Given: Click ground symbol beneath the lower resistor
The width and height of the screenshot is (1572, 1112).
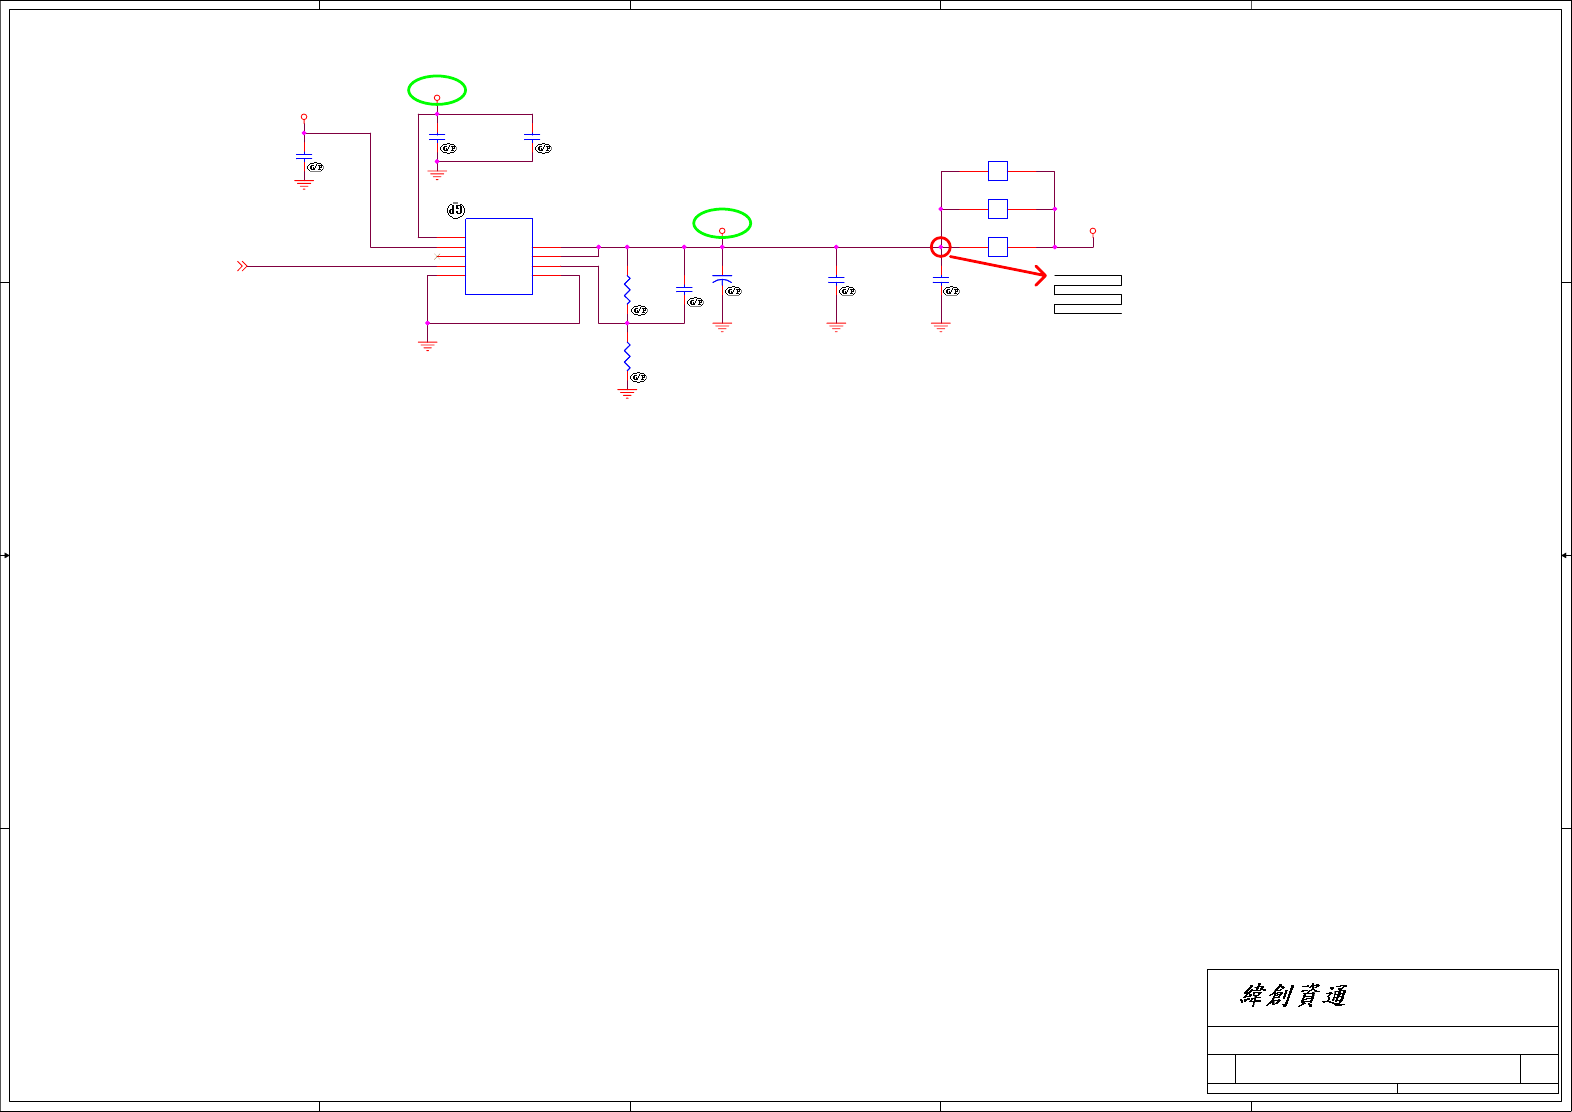Looking at the screenshot, I should click(627, 393).
